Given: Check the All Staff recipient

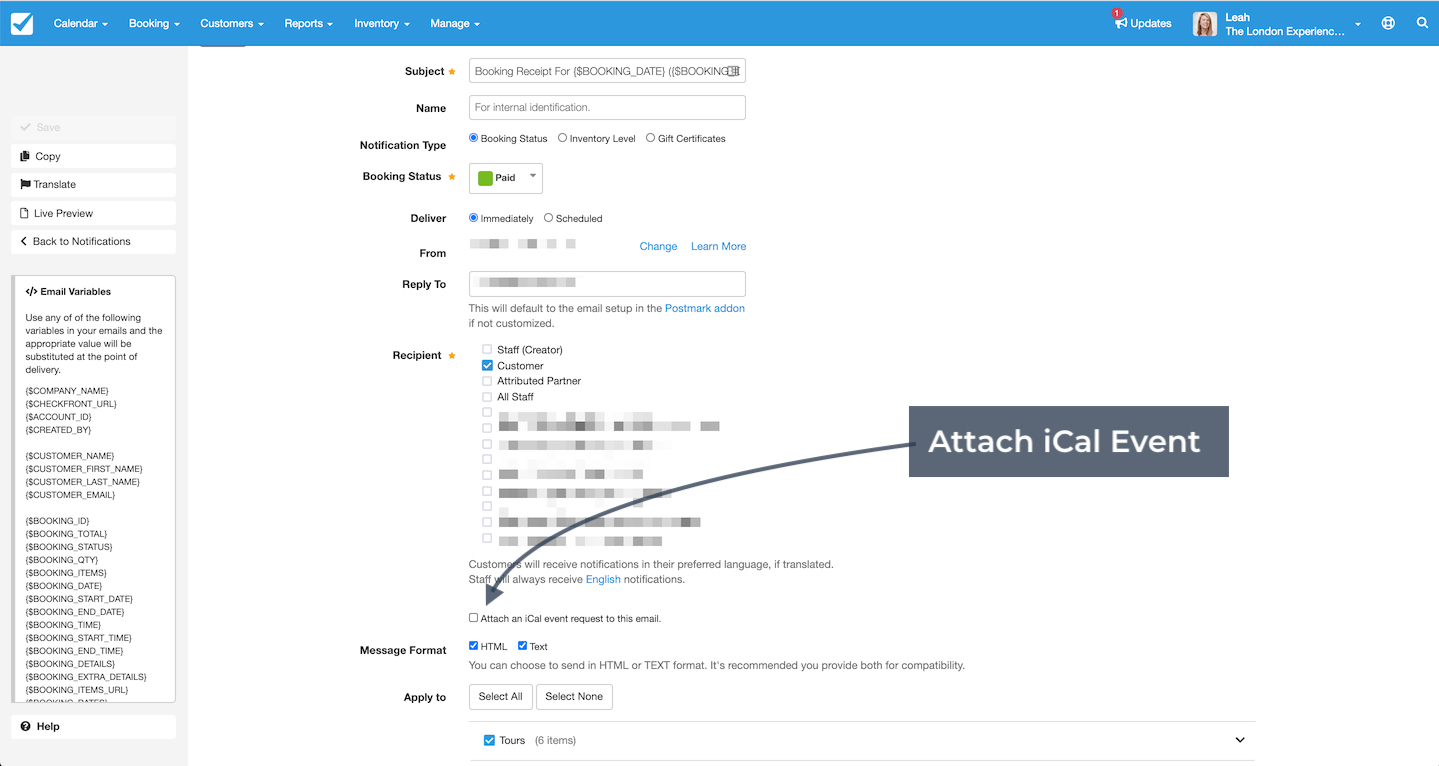Looking at the screenshot, I should click(487, 397).
